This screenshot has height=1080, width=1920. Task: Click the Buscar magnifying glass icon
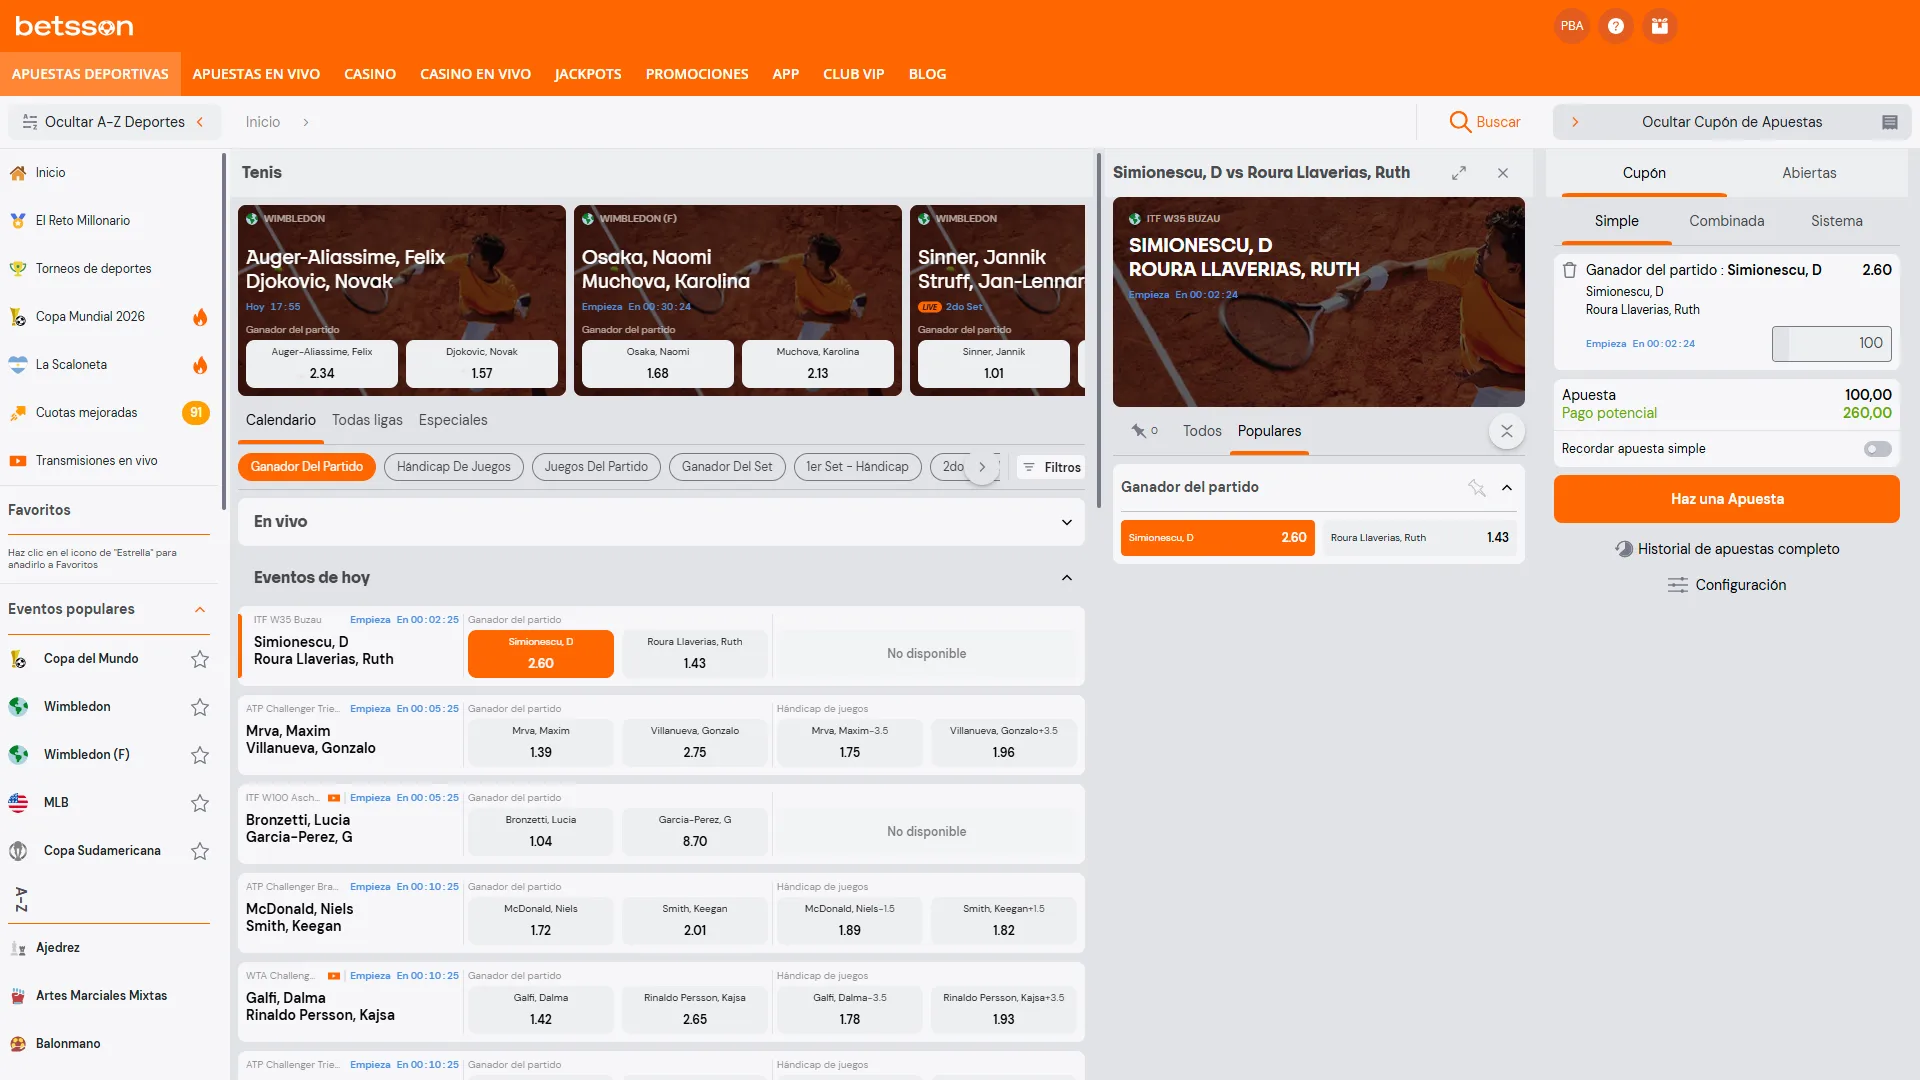pos(1460,122)
